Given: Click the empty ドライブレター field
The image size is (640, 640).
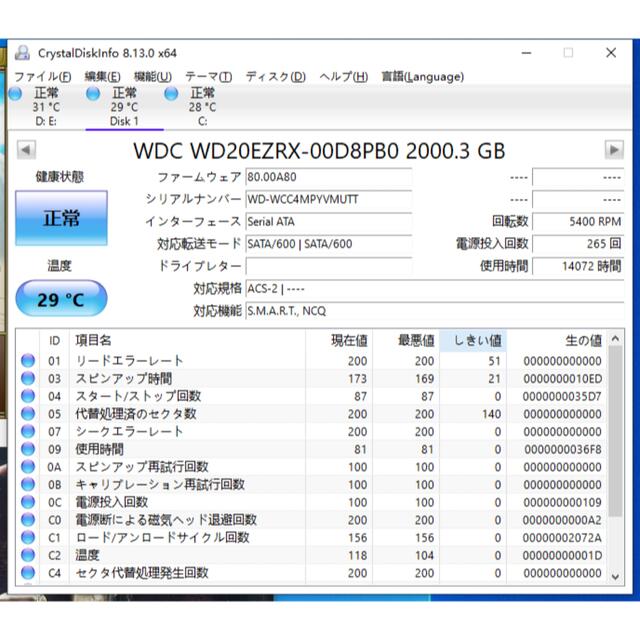Looking at the screenshot, I should [329, 266].
